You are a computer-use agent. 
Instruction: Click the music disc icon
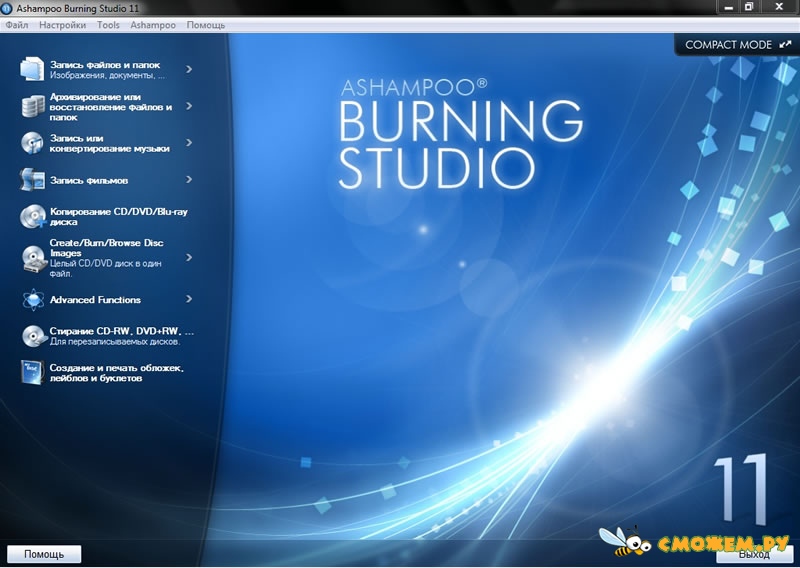pos(32,143)
